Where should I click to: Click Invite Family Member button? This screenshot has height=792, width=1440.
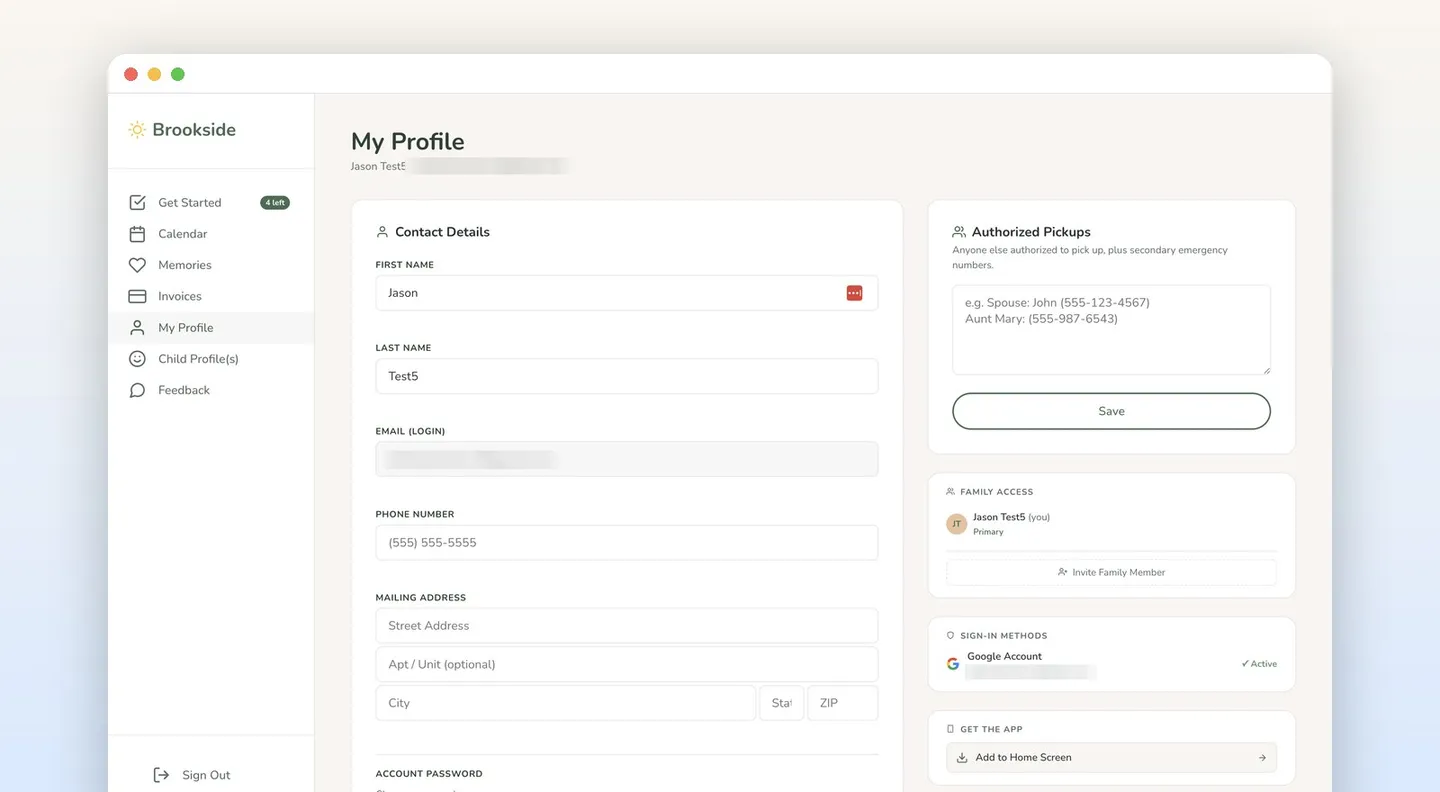pos(1111,573)
